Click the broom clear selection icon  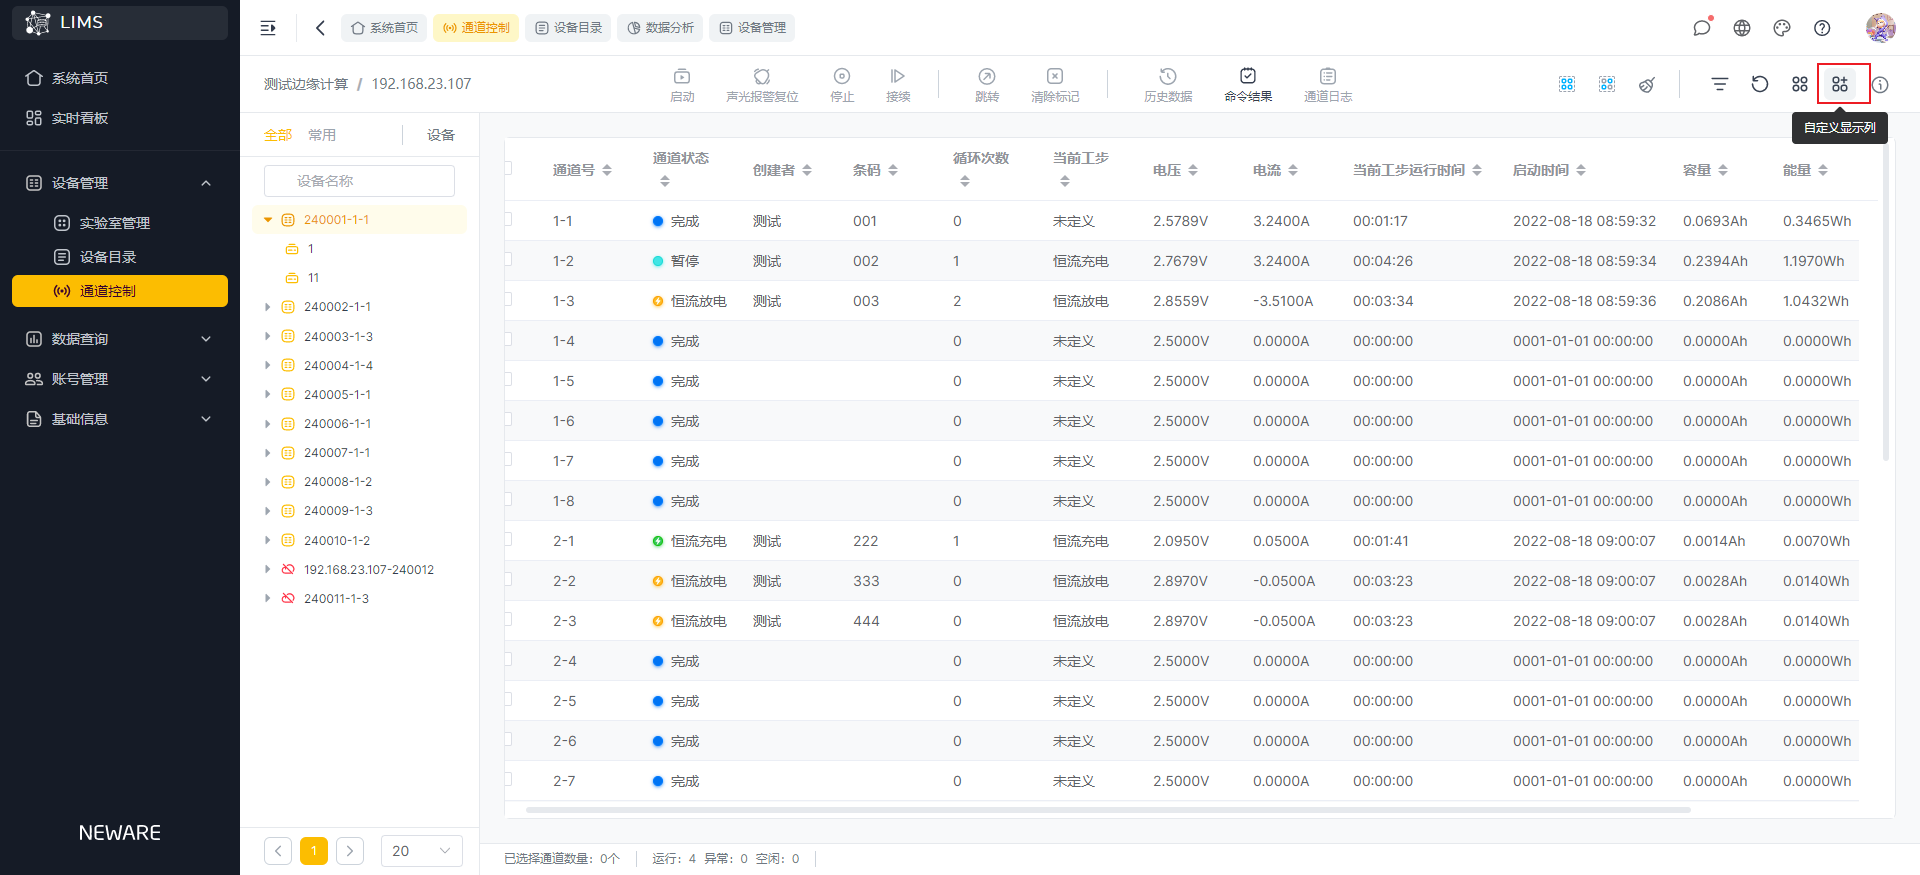click(1647, 84)
